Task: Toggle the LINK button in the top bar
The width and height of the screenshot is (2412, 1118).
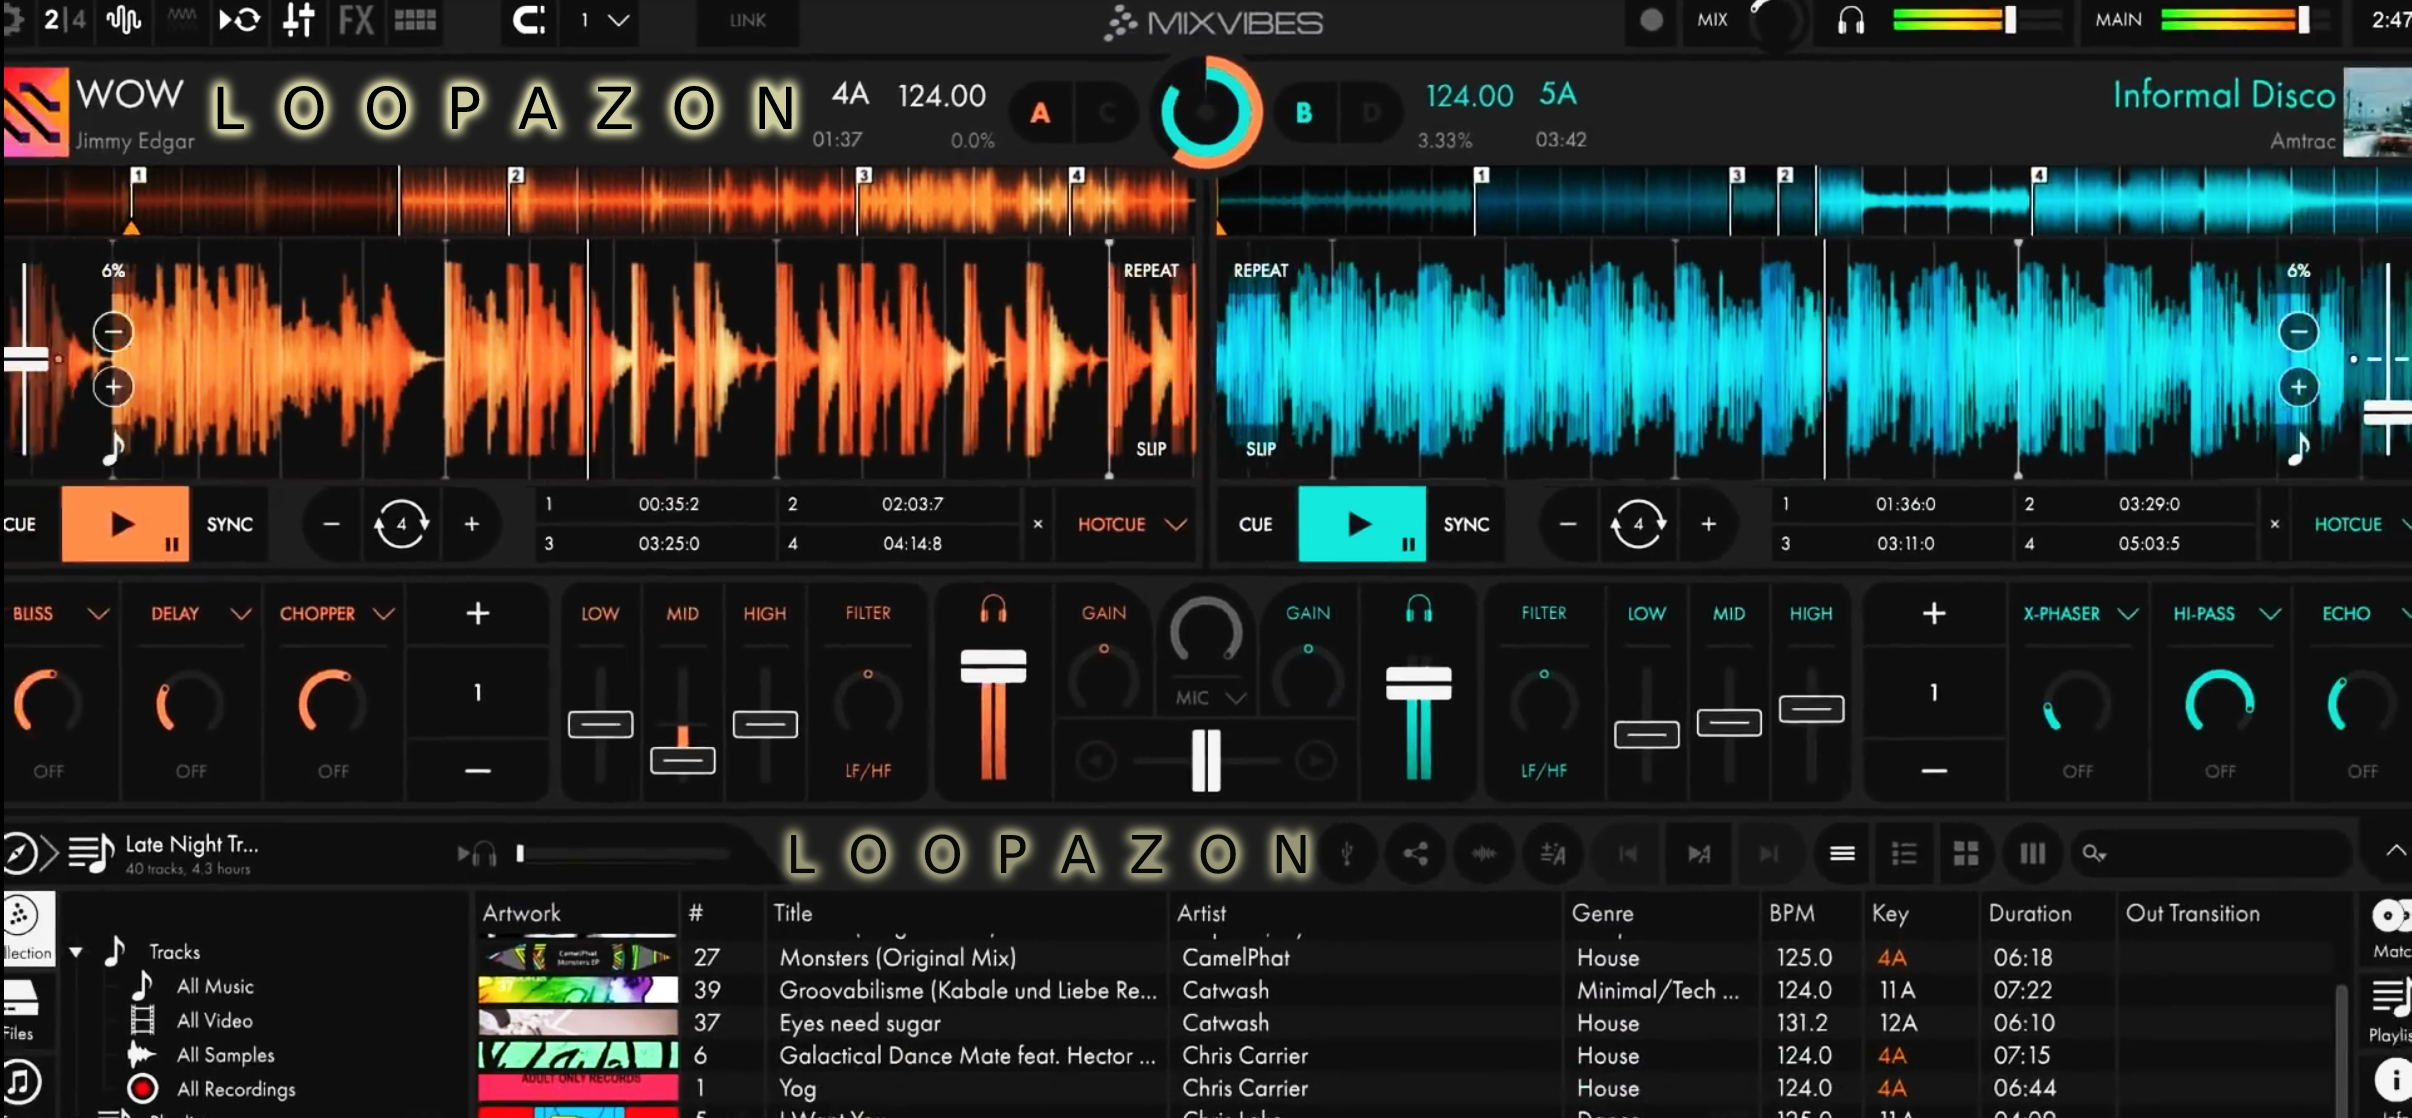Action: [x=747, y=20]
